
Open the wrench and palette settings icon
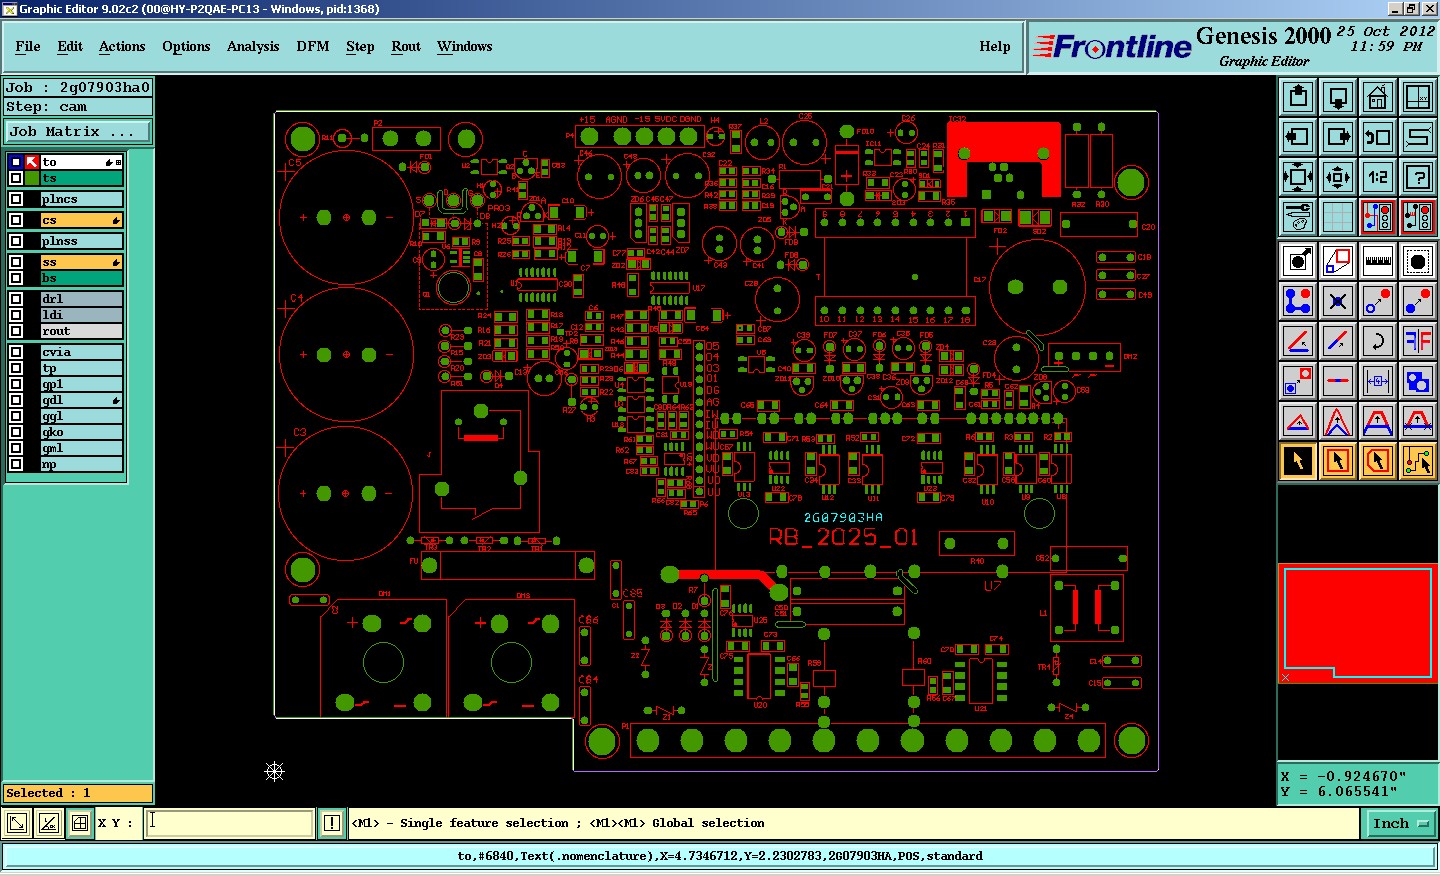click(1298, 217)
